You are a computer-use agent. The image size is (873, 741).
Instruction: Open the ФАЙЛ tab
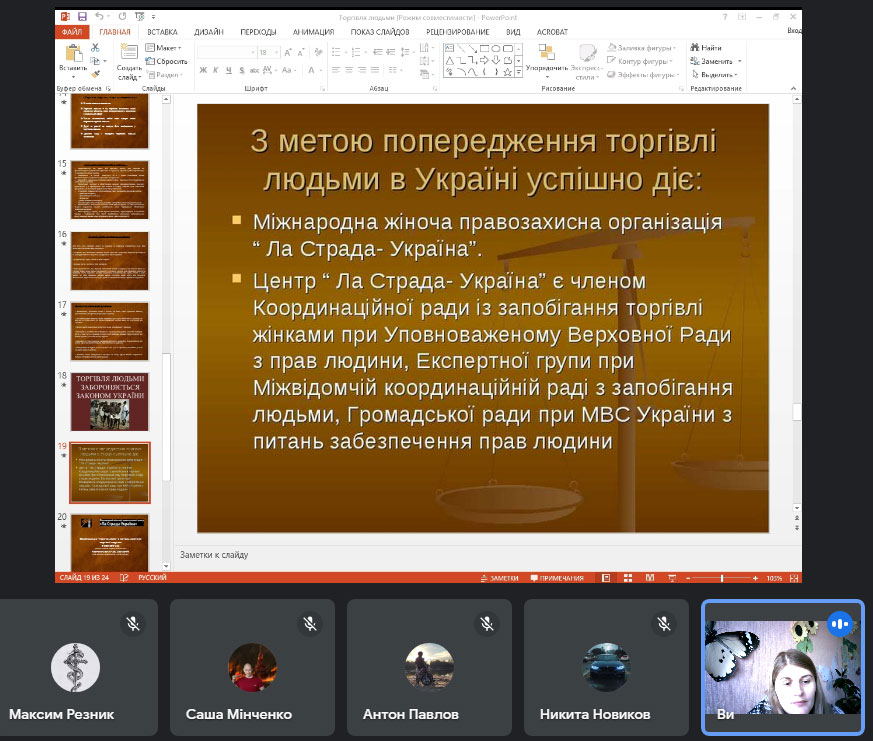coord(72,32)
